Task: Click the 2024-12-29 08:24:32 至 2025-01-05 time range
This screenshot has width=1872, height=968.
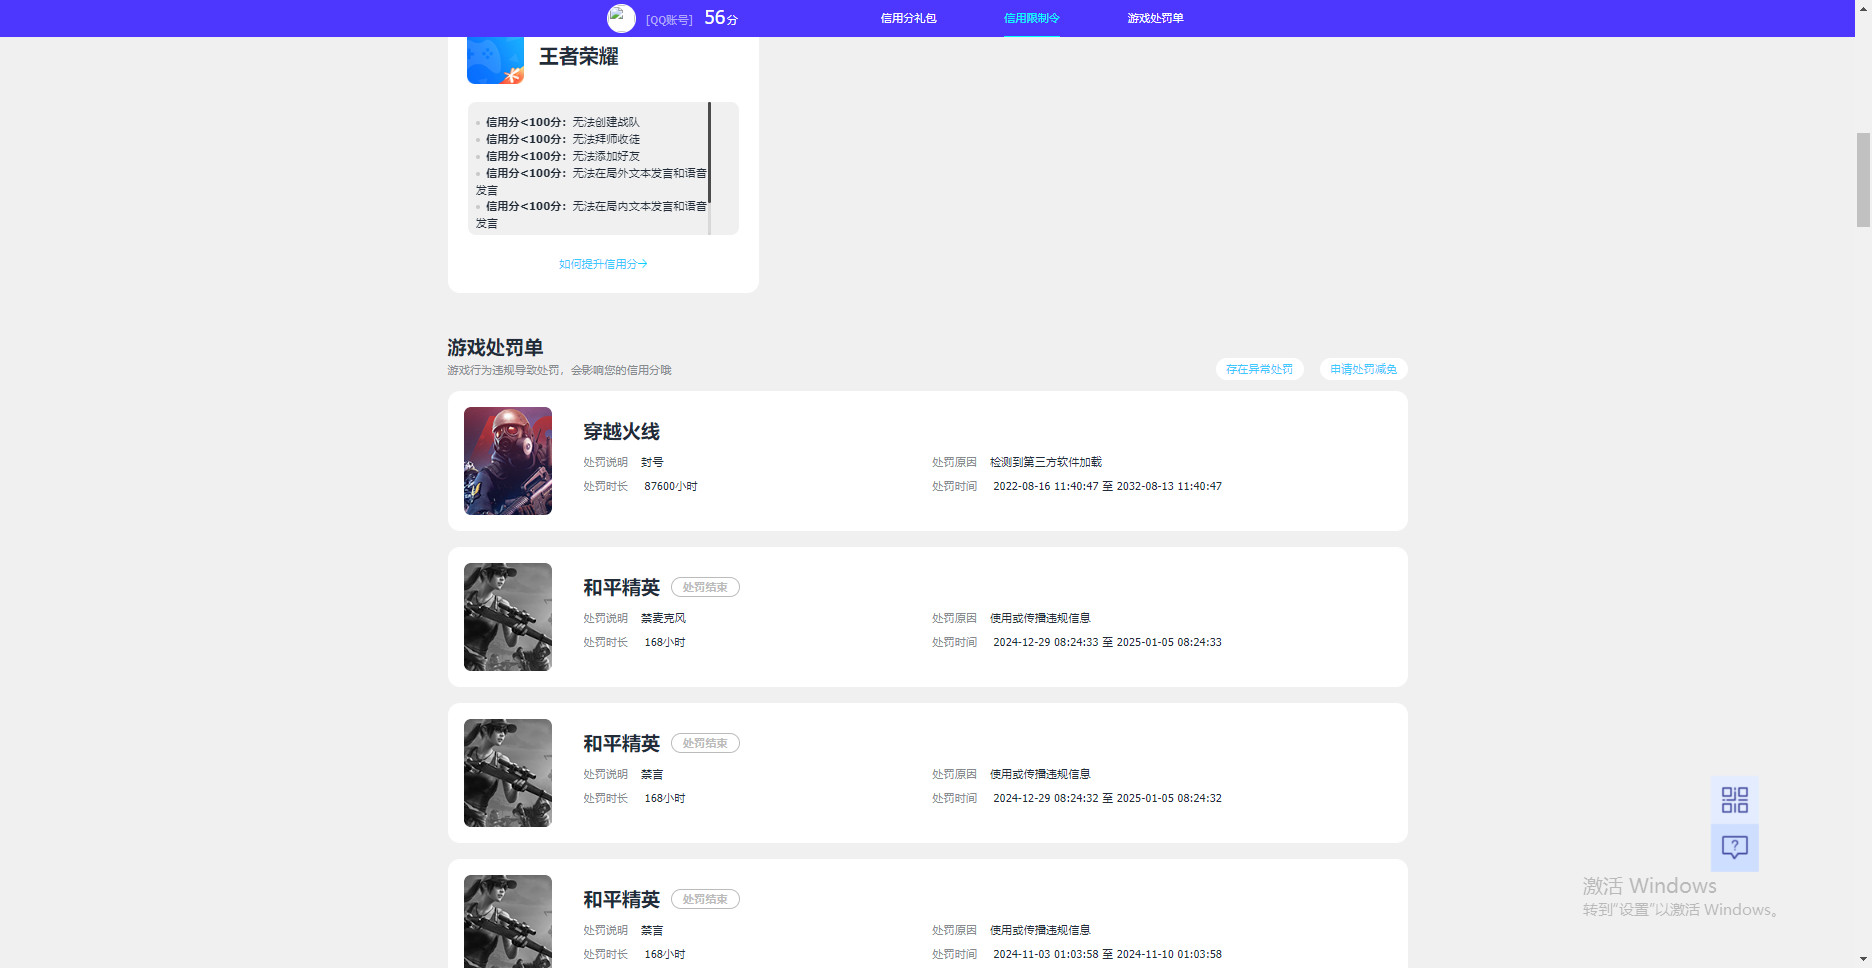Action: click(1107, 798)
